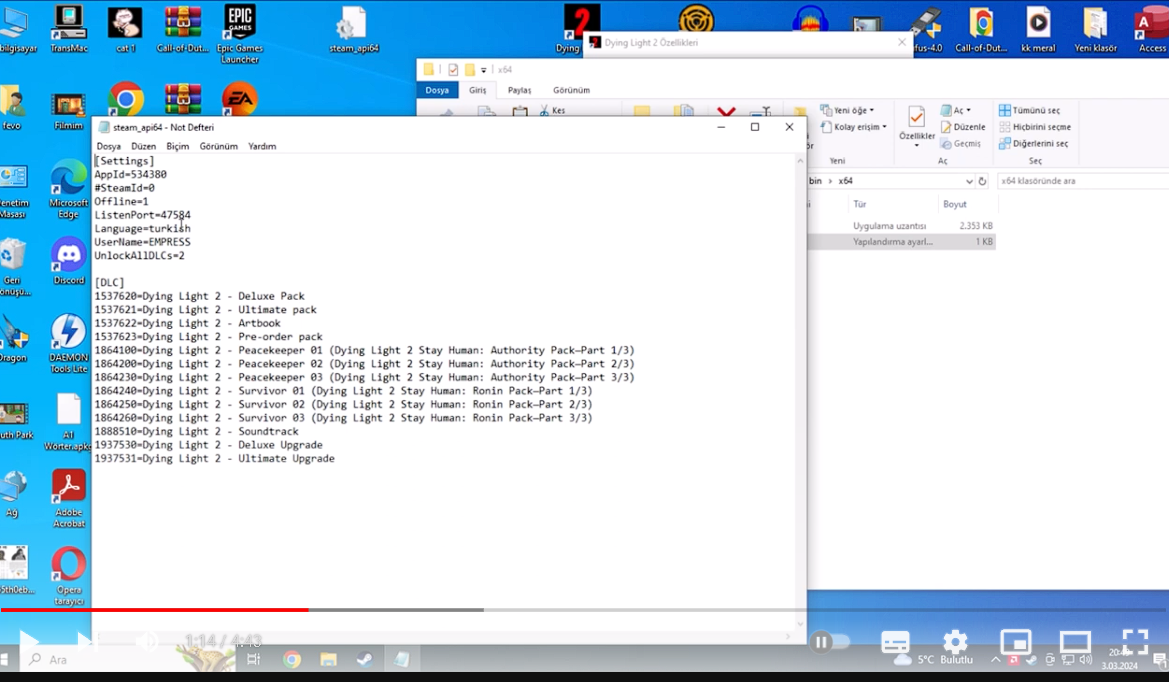Open DAEMON Tools Lite shortcut
This screenshot has height=682, width=1169.
[x=69, y=343]
